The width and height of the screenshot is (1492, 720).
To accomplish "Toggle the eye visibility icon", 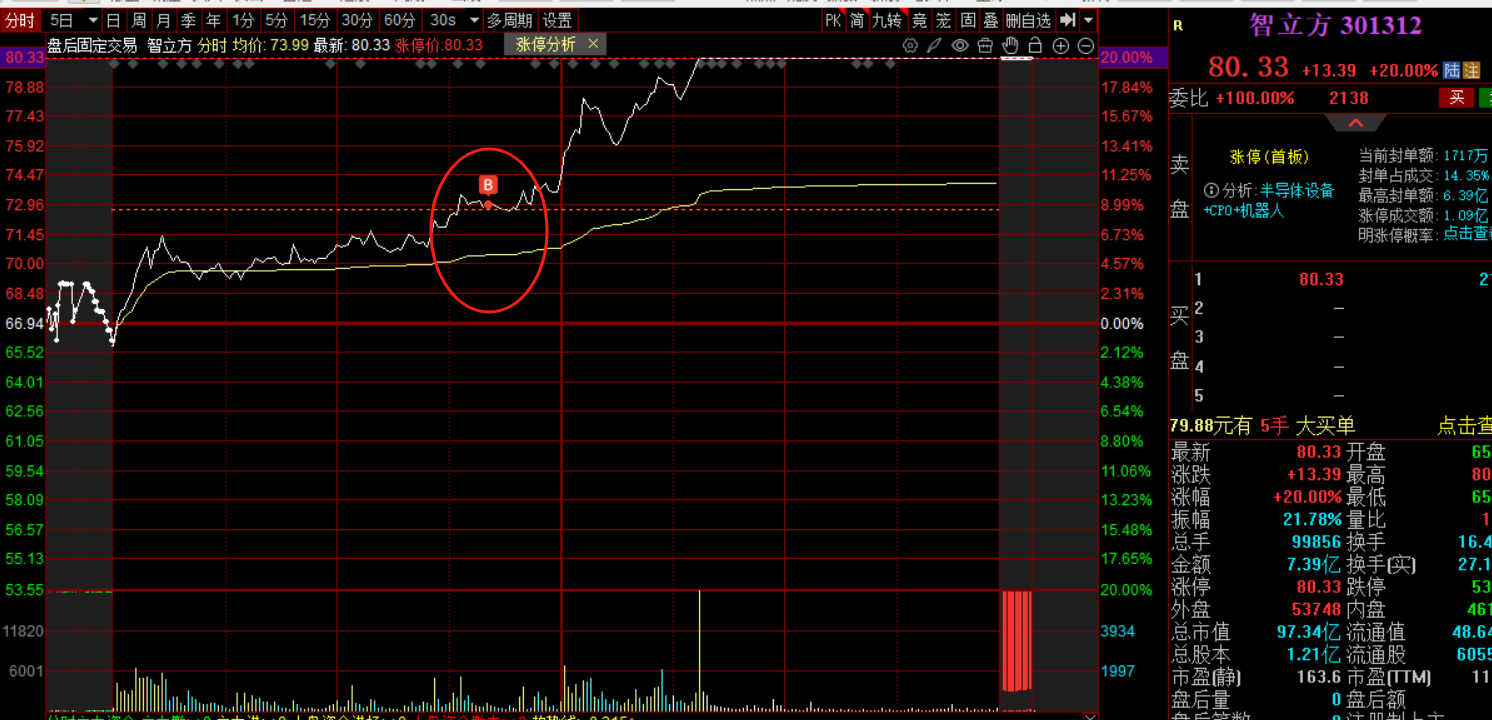I will click(x=960, y=45).
